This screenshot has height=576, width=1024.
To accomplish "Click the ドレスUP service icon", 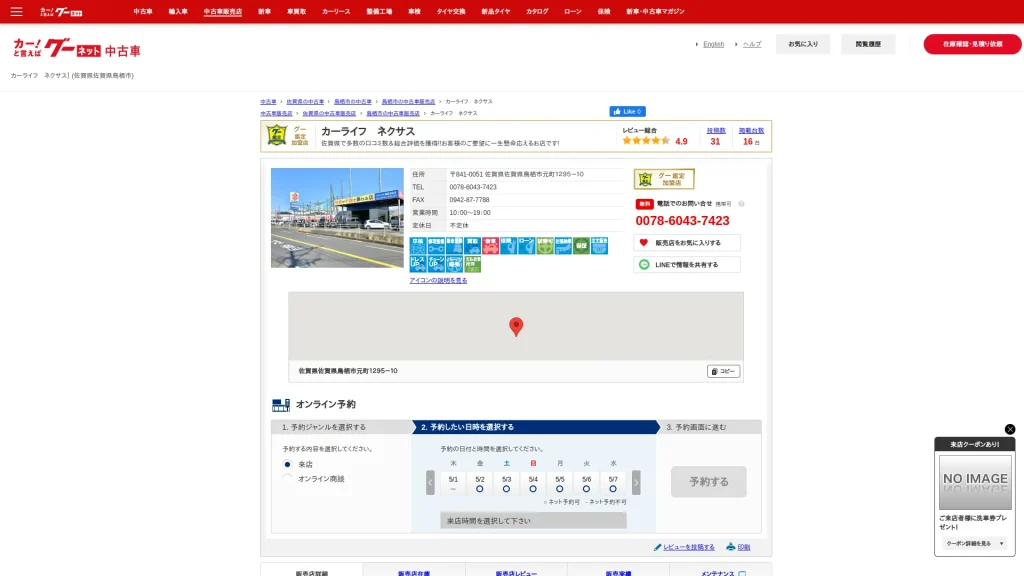I will 418,264.
